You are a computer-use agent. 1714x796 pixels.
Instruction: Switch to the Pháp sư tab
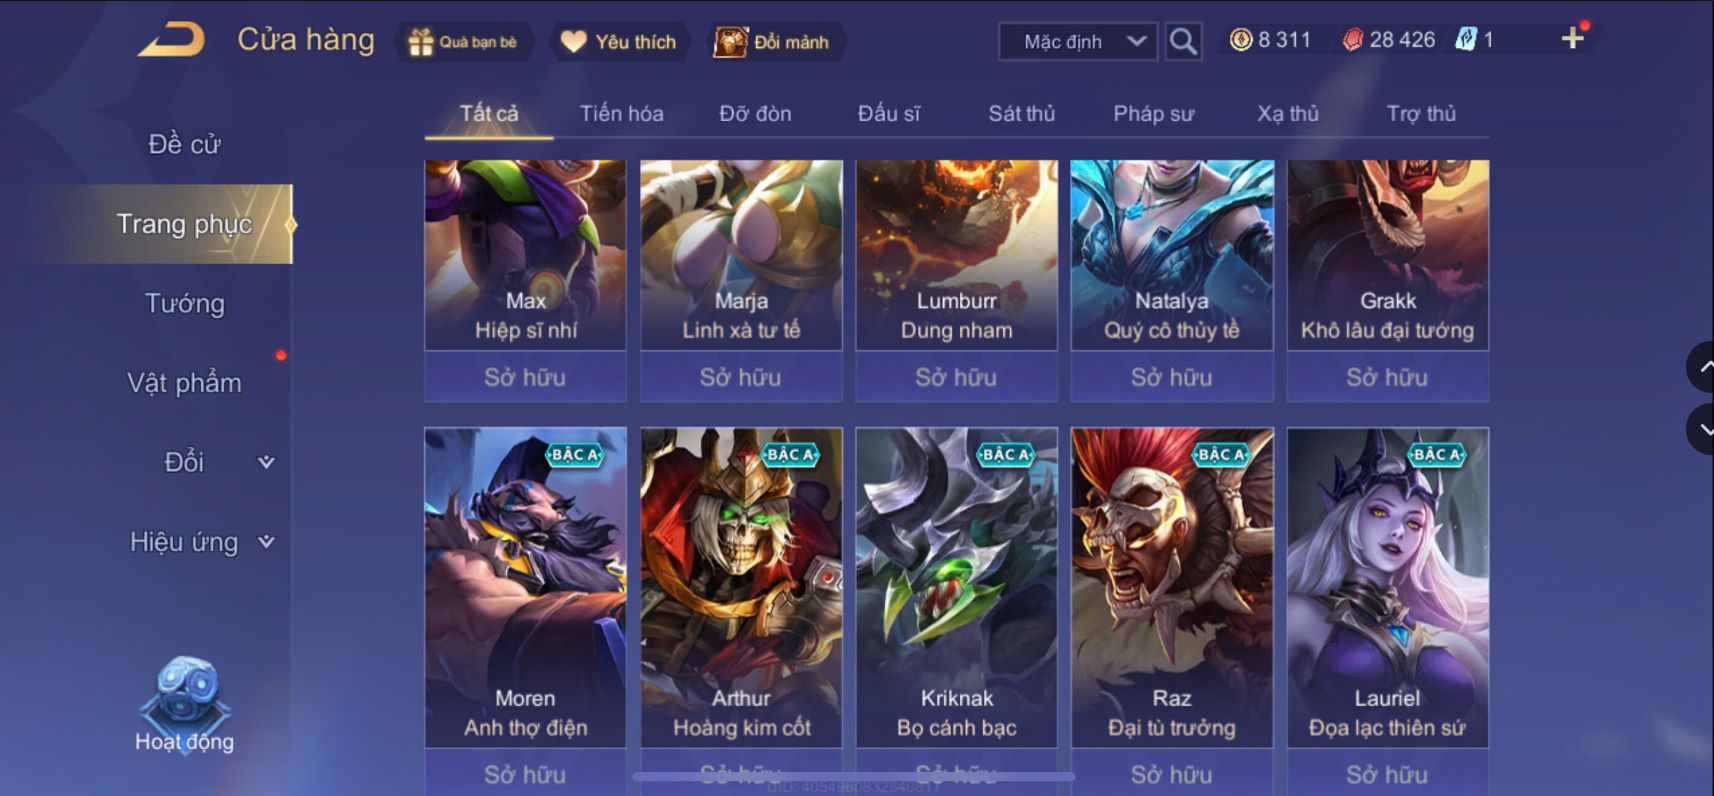coord(1153,114)
